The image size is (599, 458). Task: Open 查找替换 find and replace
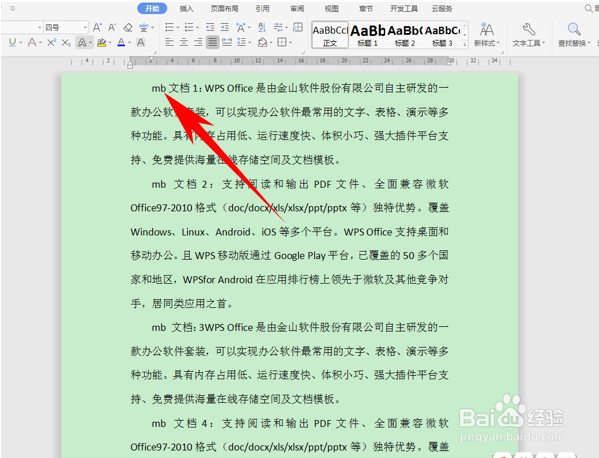coord(574,35)
